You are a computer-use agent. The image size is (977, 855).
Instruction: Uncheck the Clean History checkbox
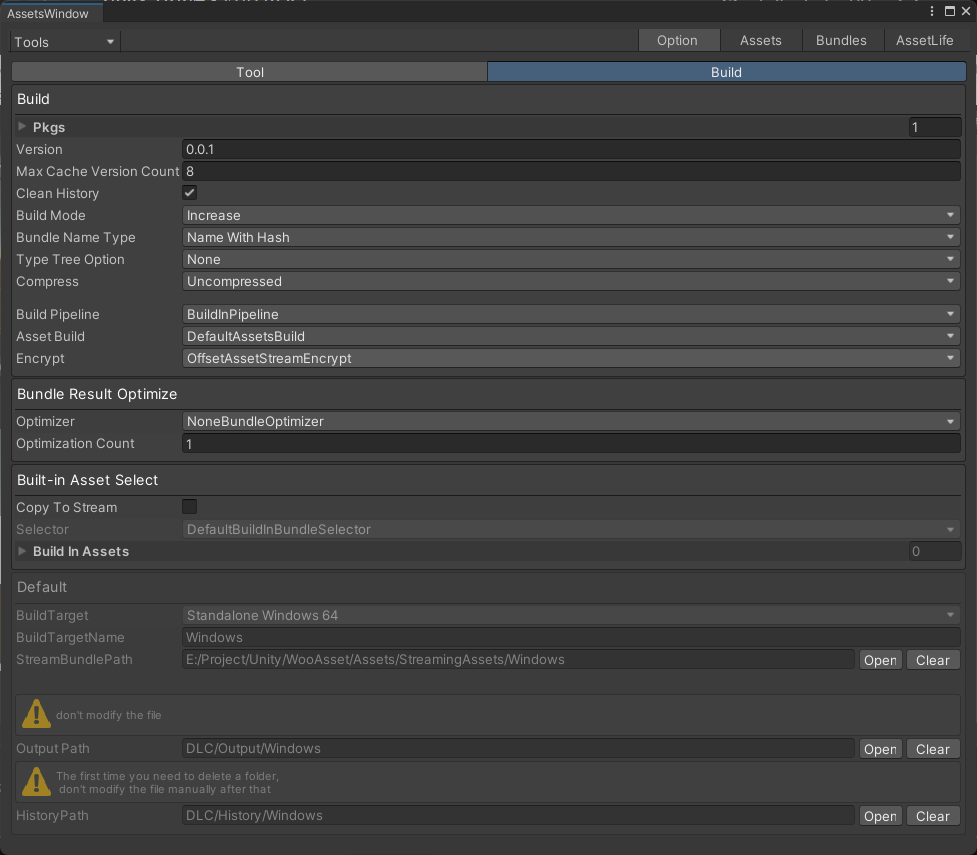(x=189, y=192)
